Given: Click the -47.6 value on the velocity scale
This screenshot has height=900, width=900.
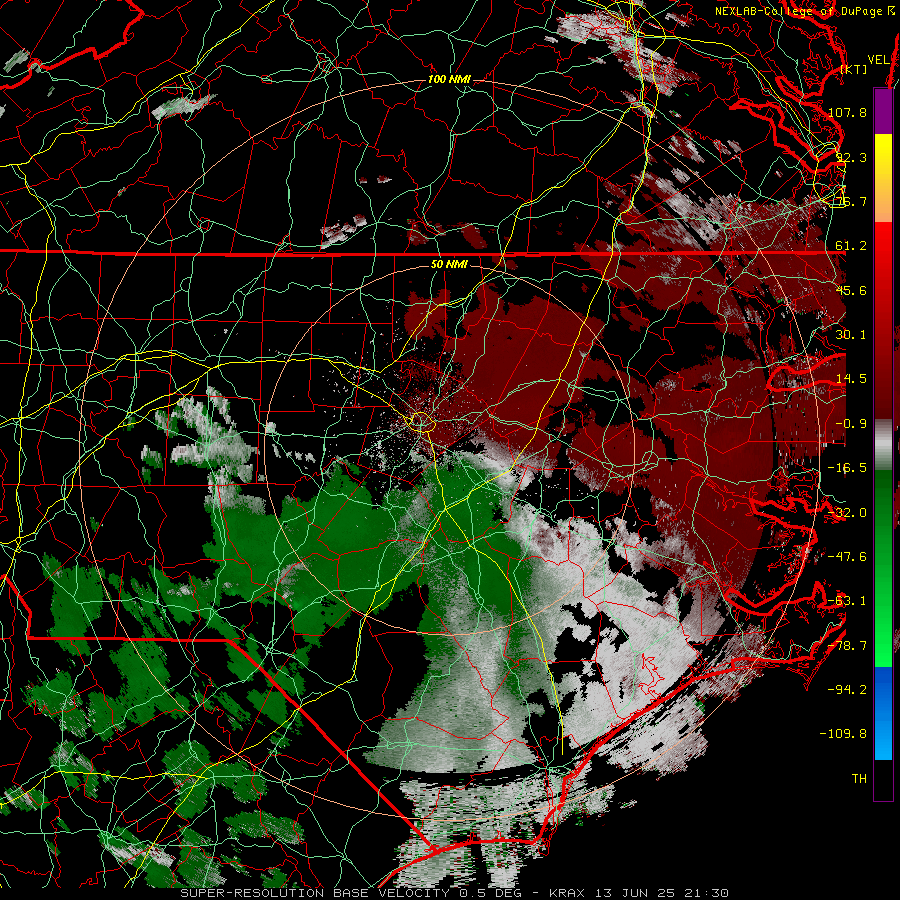Looking at the screenshot, I should (847, 557).
